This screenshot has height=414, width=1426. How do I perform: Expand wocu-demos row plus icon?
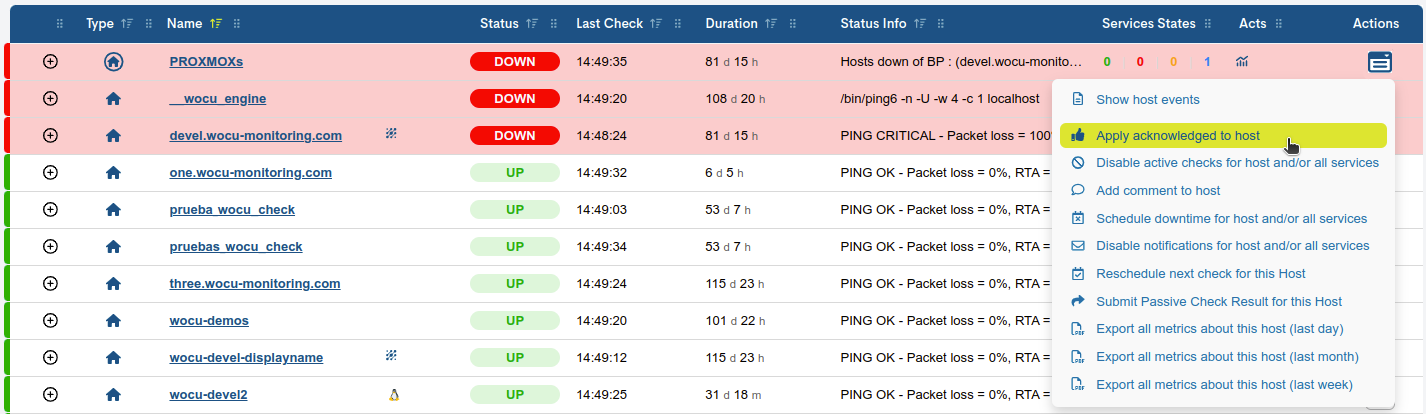click(x=51, y=321)
